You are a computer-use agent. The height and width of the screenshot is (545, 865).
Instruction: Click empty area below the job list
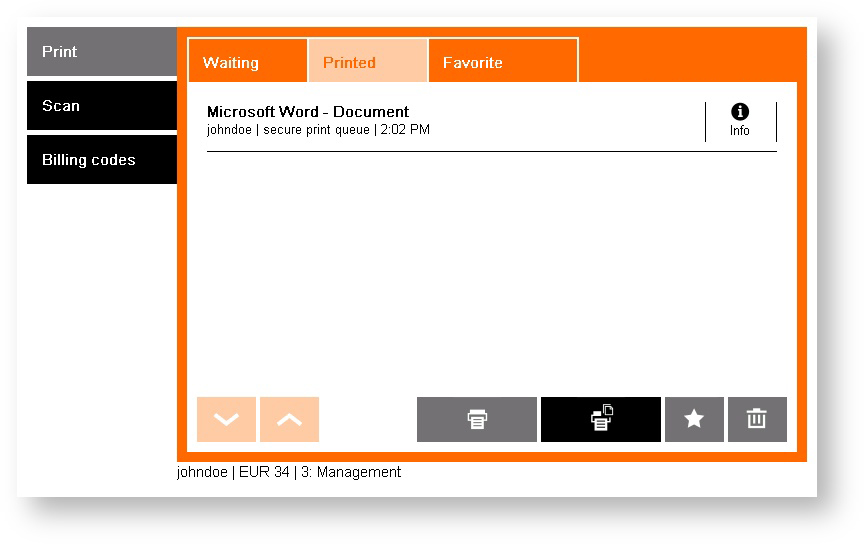click(x=490, y=270)
